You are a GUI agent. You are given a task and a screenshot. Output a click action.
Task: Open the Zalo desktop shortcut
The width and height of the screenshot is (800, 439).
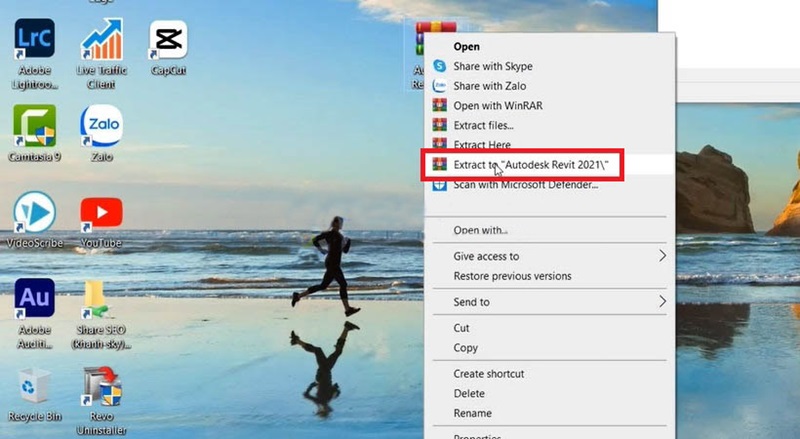pyautogui.click(x=101, y=127)
